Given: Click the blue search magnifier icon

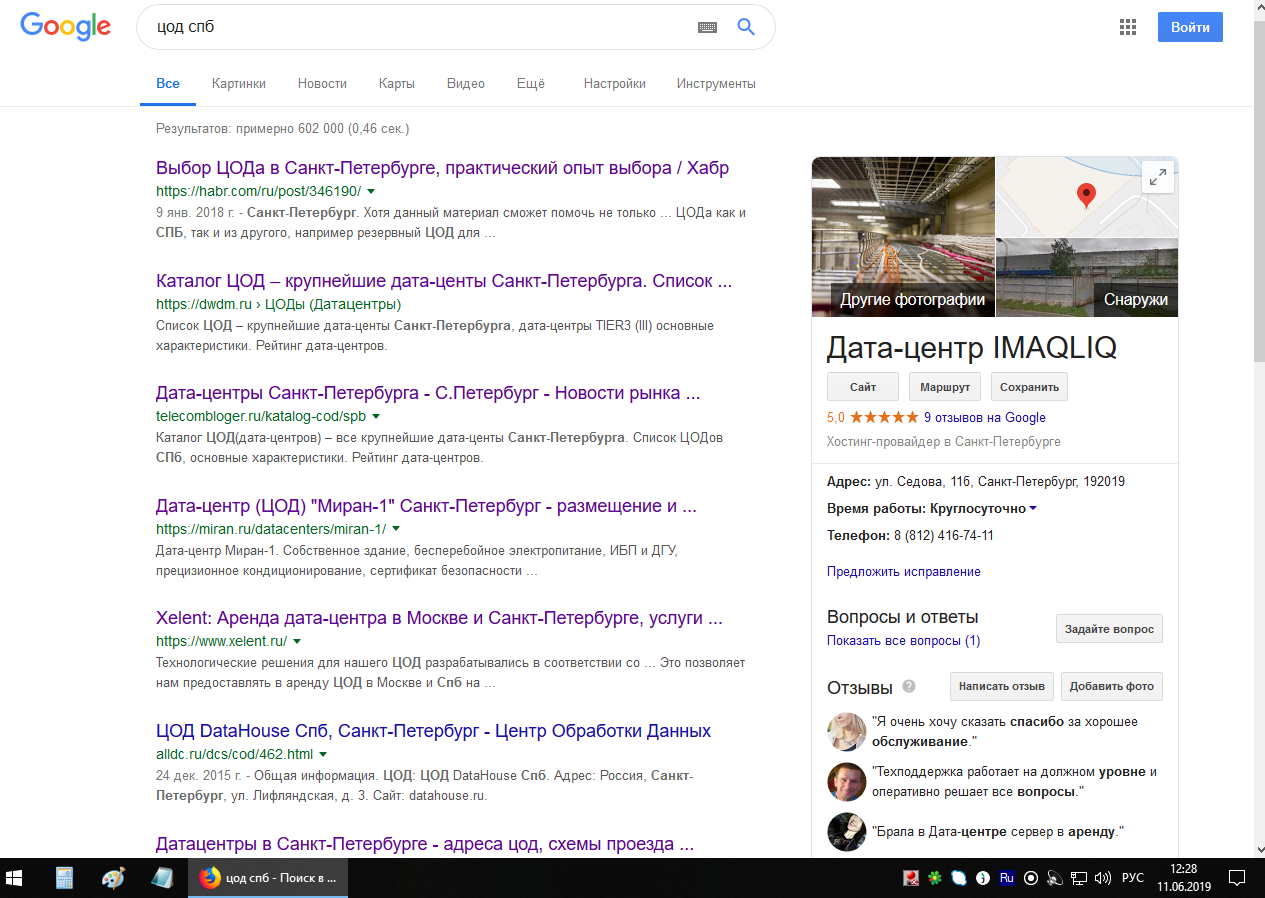Looking at the screenshot, I should tap(746, 27).
